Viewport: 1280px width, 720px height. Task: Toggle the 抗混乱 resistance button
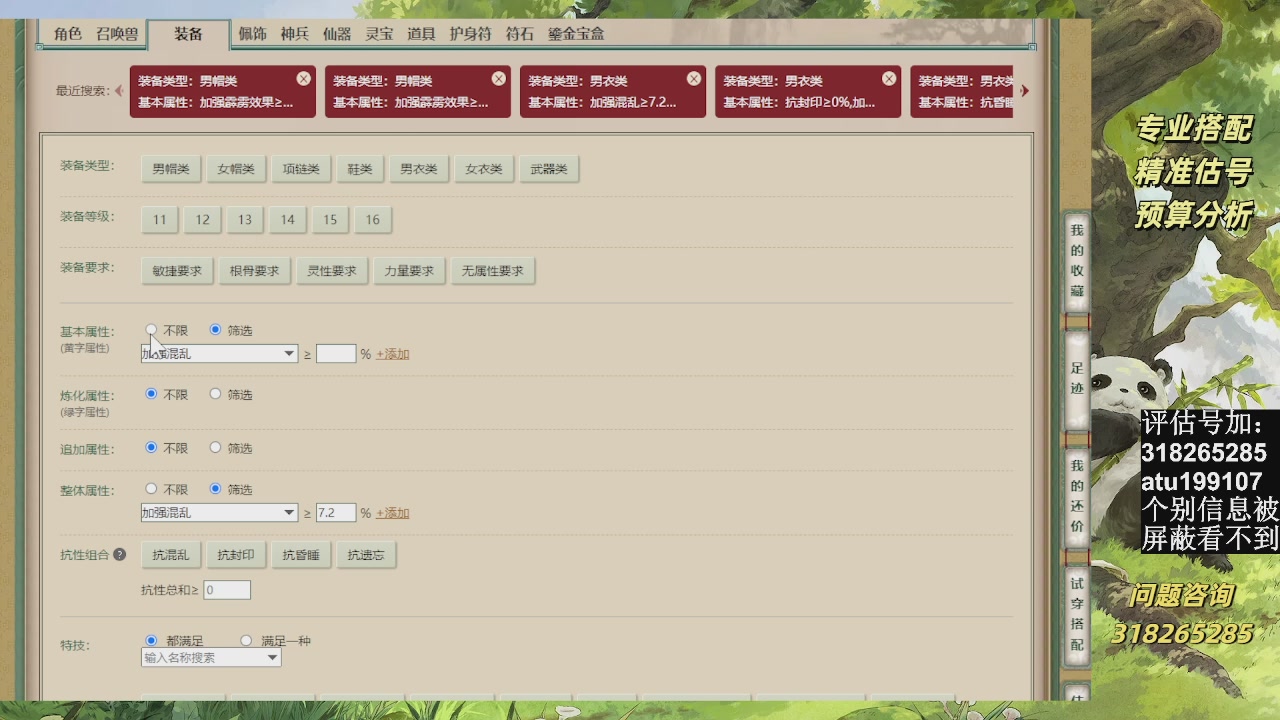(171, 555)
